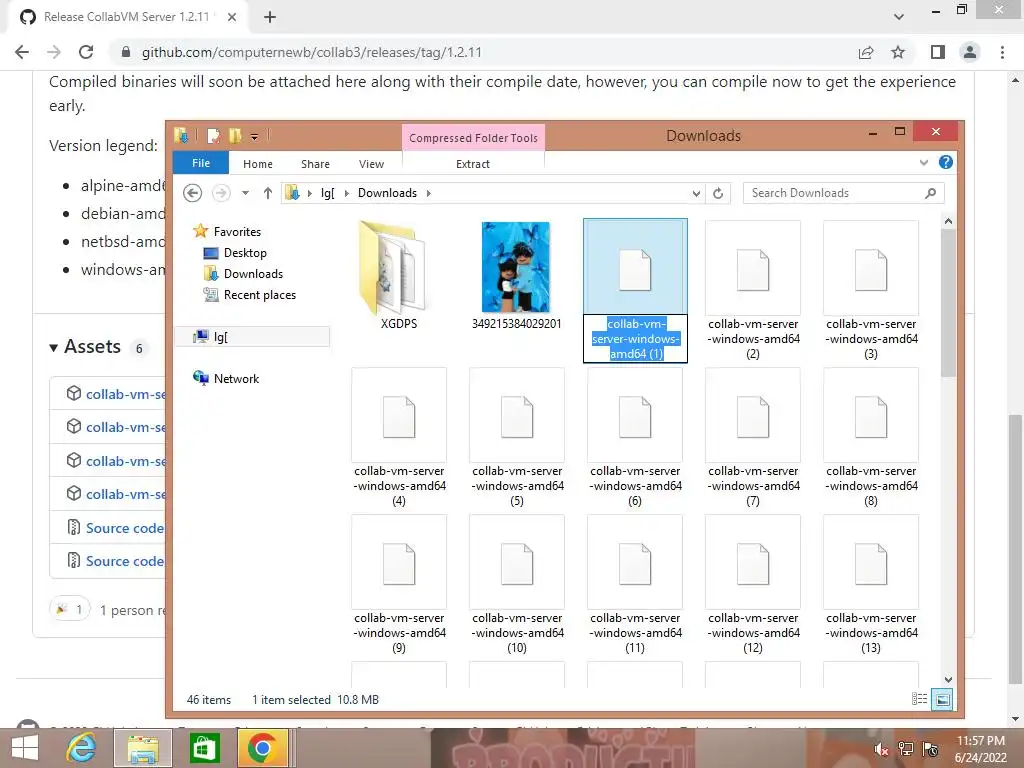1024x768 pixels.
Task: Open the Home ribbon tab
Action: (258, 164)
